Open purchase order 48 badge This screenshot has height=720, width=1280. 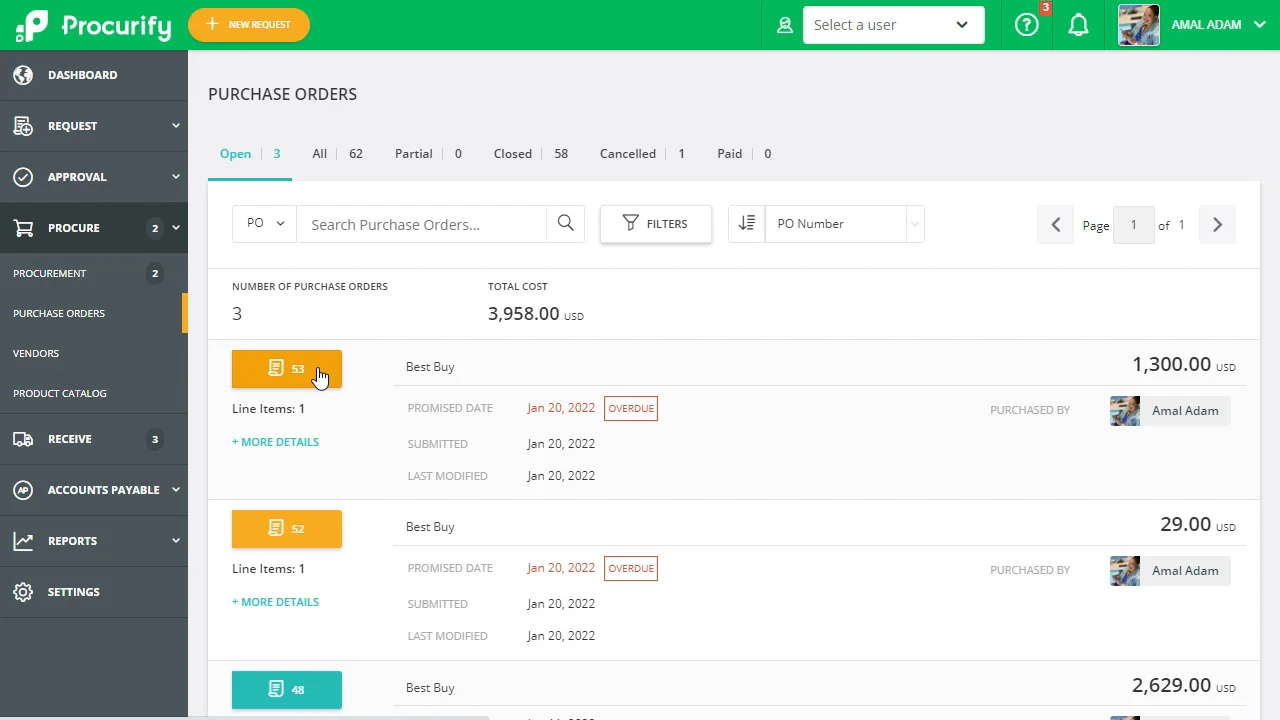click(287, 690)
